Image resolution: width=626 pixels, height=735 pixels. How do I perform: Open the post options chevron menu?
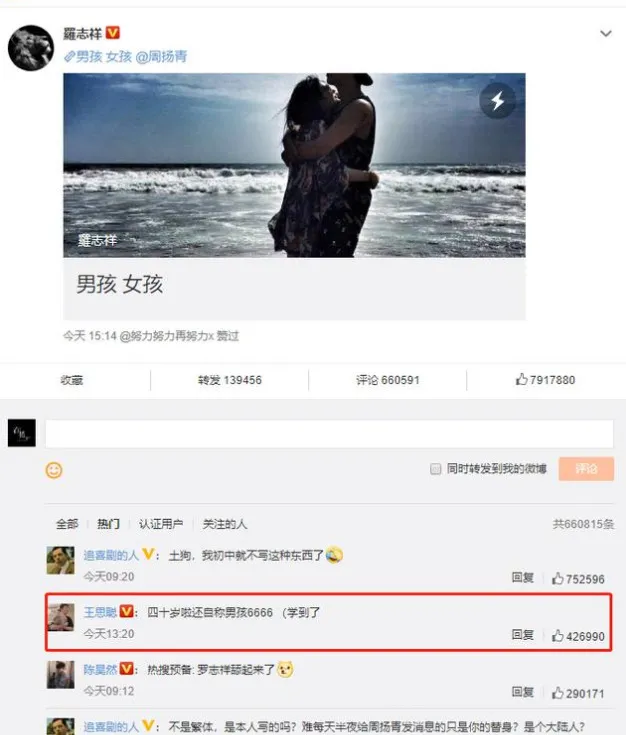[605, 34]
